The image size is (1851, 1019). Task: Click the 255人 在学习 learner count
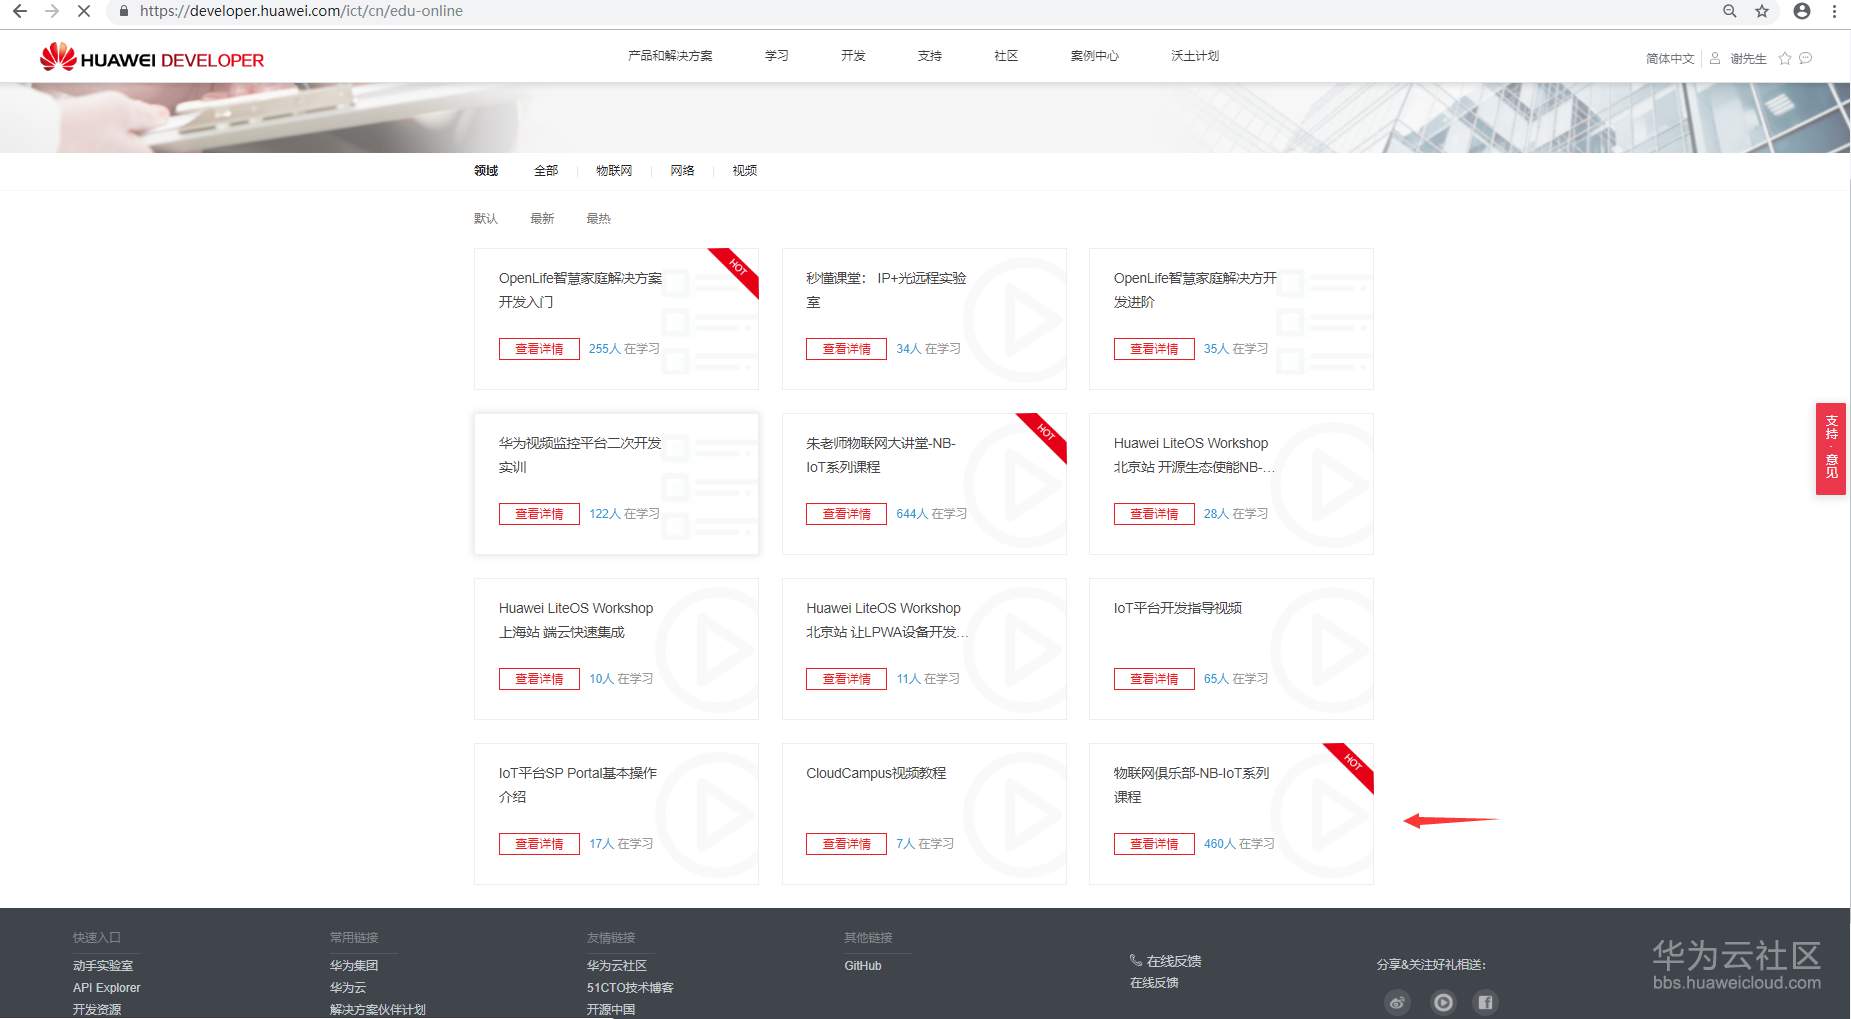(624, 349)
